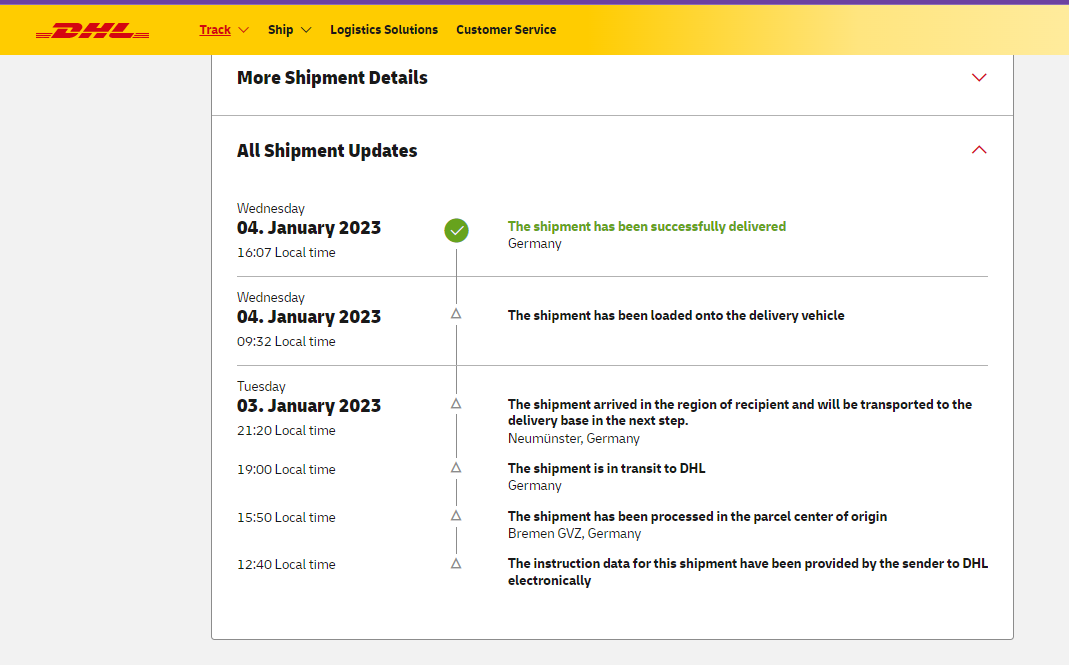This screenshot has height=666, width=1069.
Task: Click triangle marker for Bremen GVZ processing
Action: (x=456, y=516)
